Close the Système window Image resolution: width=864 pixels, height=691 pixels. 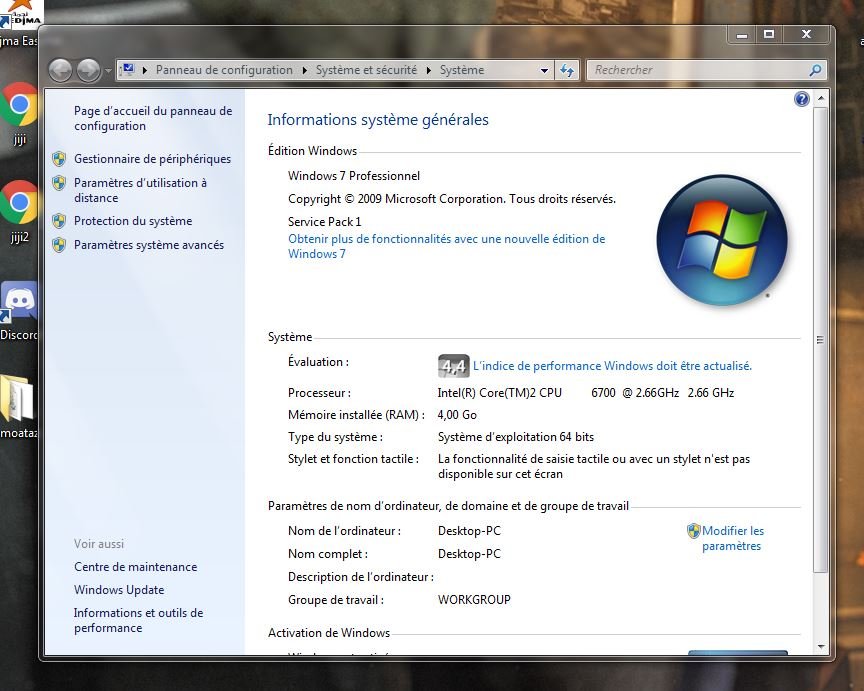pos(806,35)
